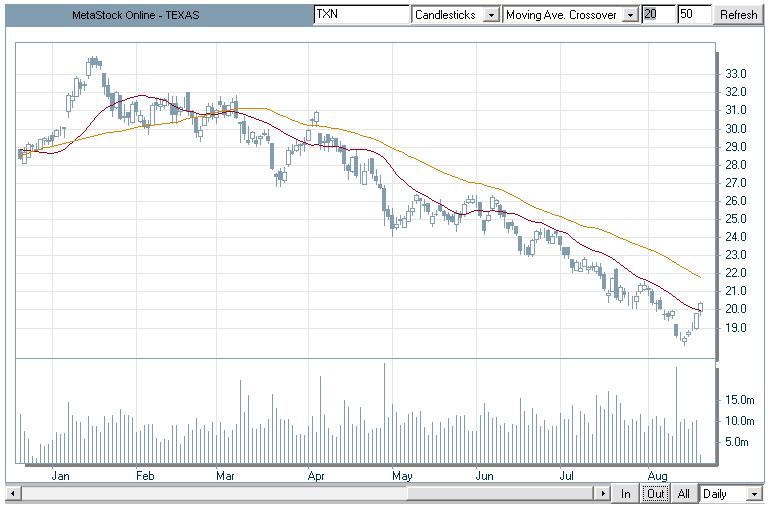
Task: Click the Apr label on the time axis
Action: click(x=316, y=476)
